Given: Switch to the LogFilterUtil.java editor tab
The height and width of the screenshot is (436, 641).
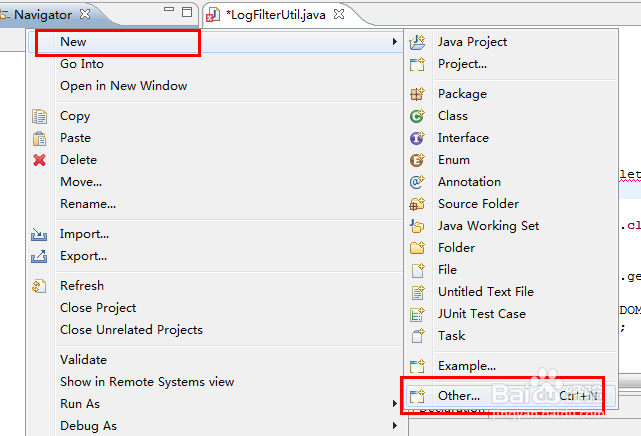Looking at the screenshot, I should click(x=276, y=15).
